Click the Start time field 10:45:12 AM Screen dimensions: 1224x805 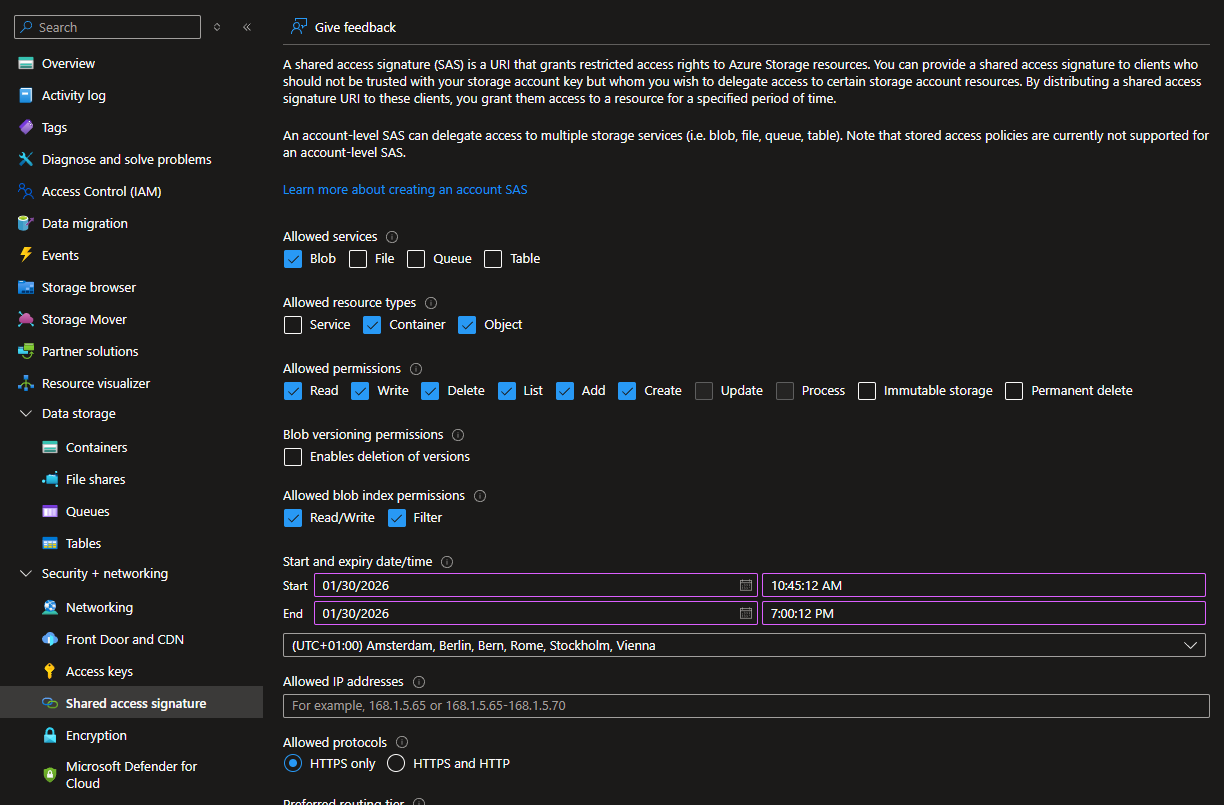coord(984,585)
